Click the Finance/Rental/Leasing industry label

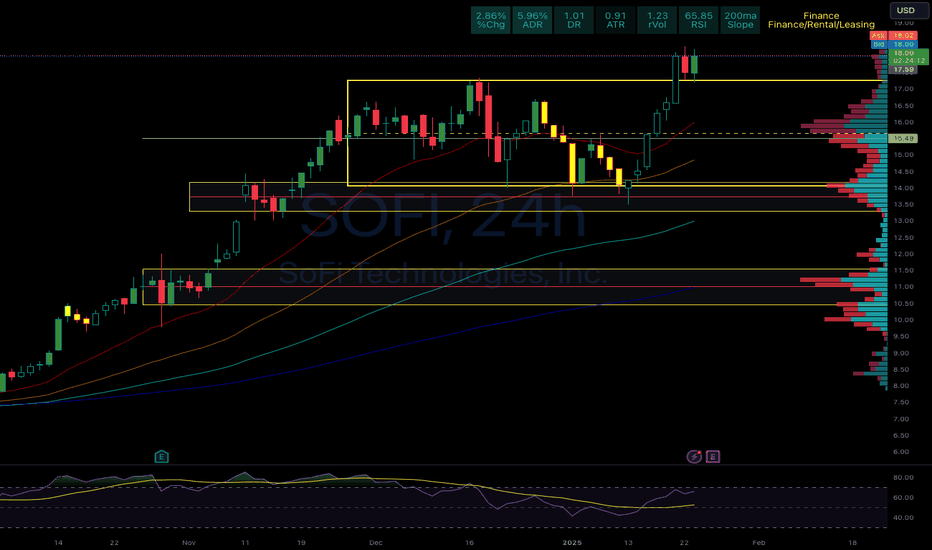pos(821,25)
